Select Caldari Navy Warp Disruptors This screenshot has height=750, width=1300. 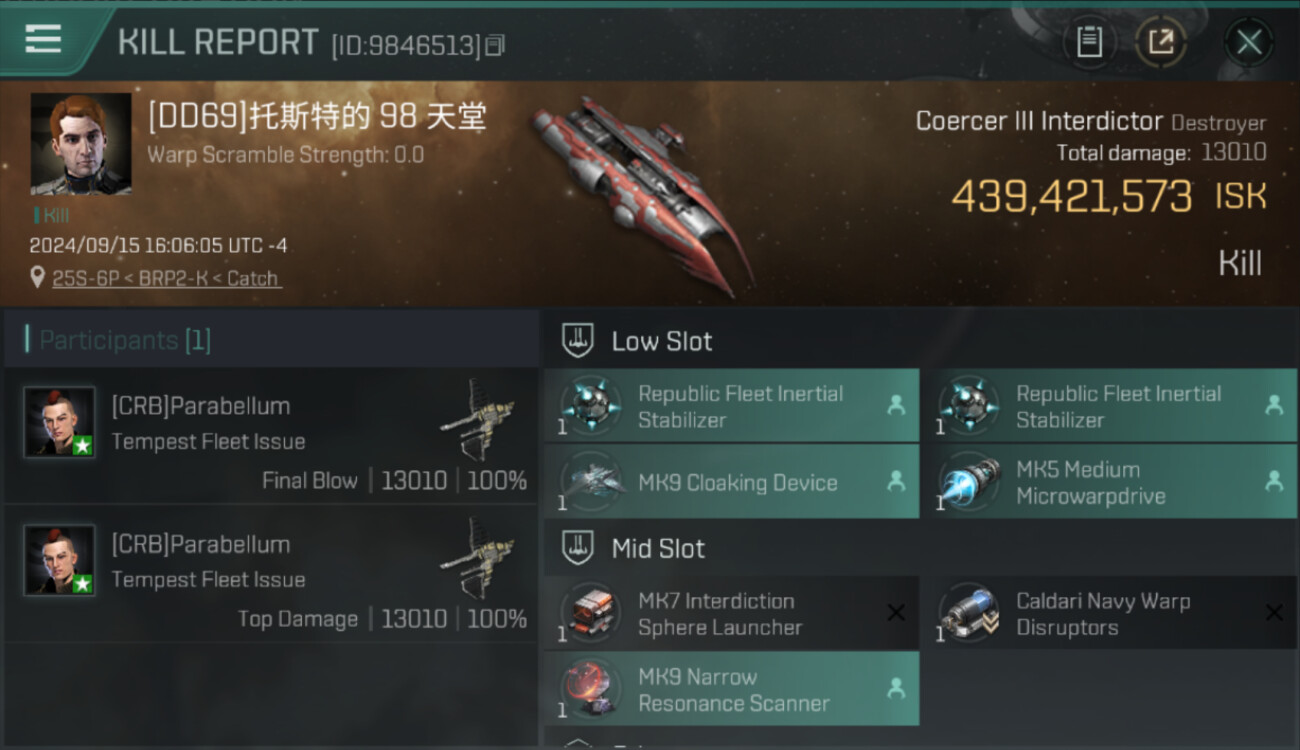1109,613
